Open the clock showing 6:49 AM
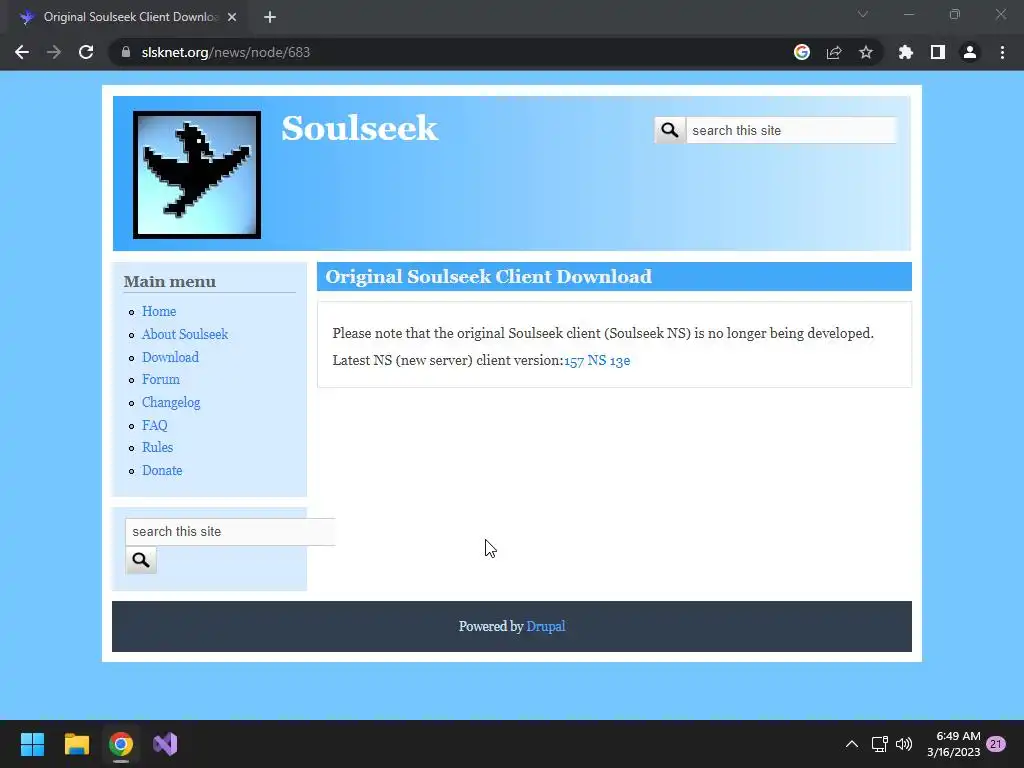The image size is (1024, 768). pos(953,744)
